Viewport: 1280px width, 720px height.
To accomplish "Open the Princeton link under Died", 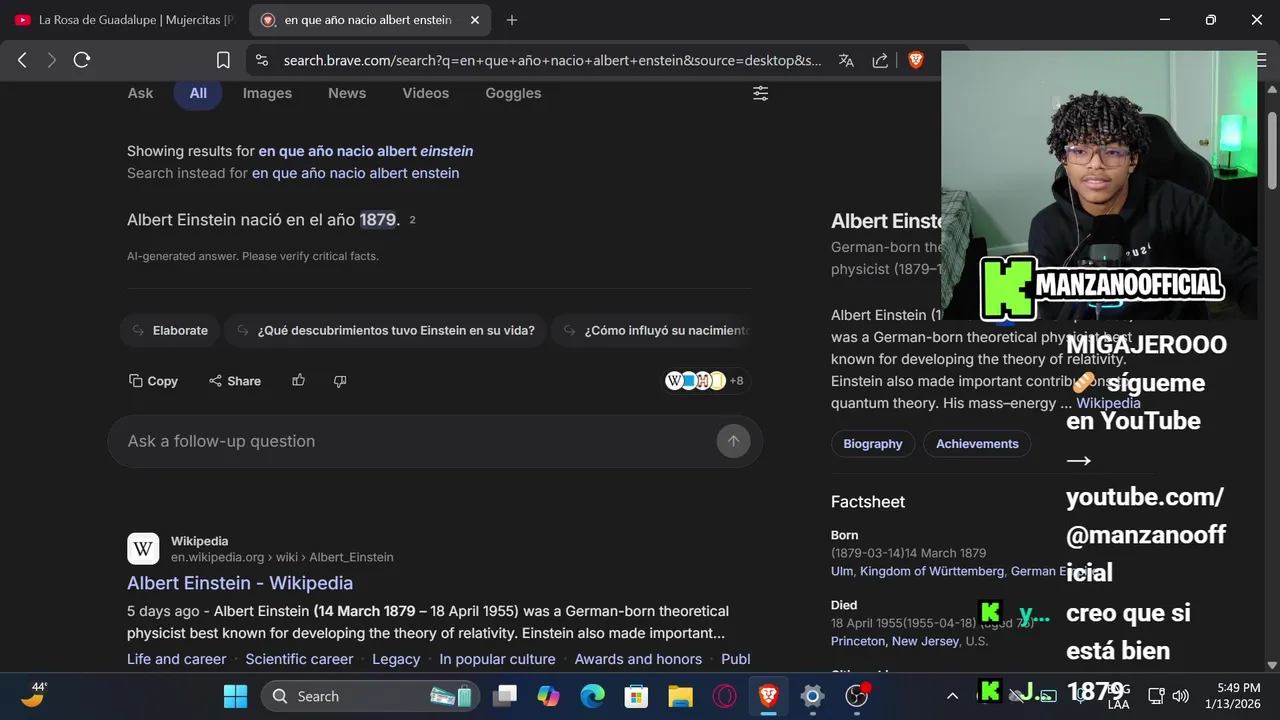I will [x=858, y=641].
